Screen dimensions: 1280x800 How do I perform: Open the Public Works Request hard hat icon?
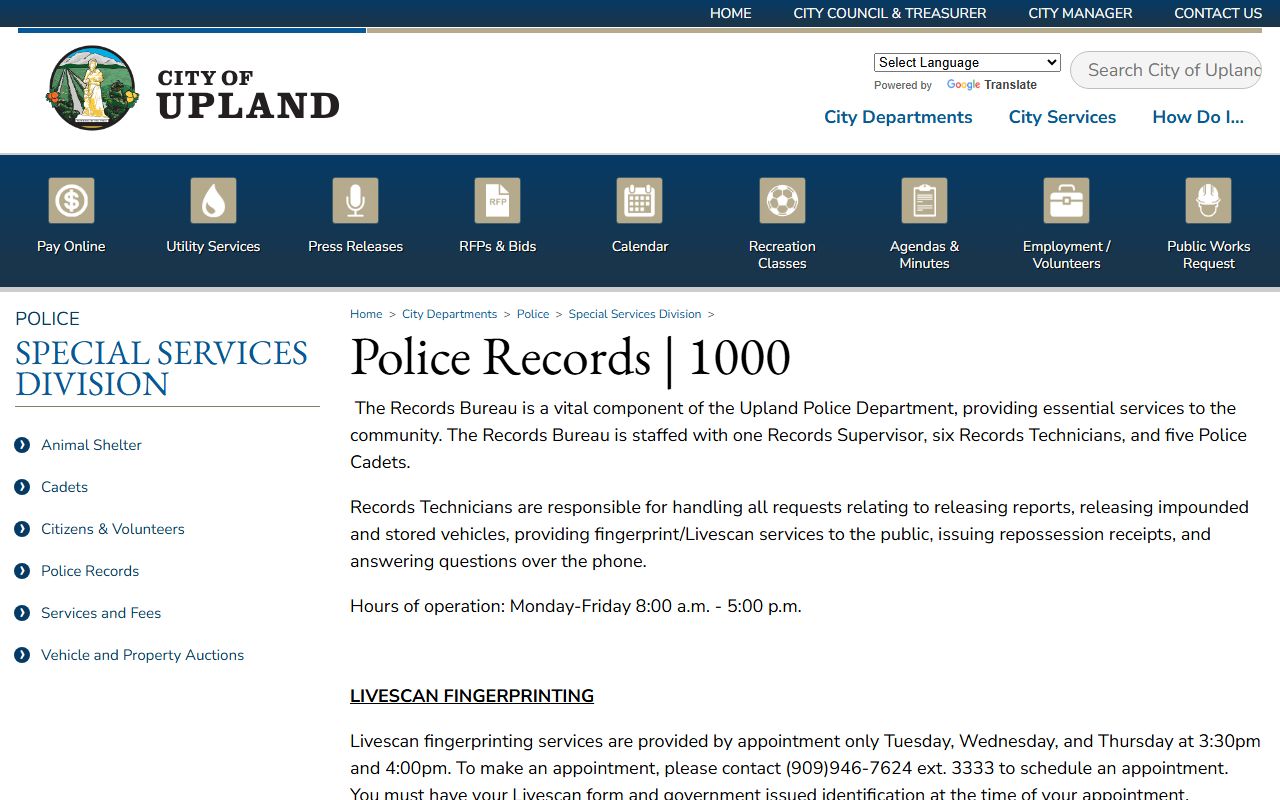1208,201
